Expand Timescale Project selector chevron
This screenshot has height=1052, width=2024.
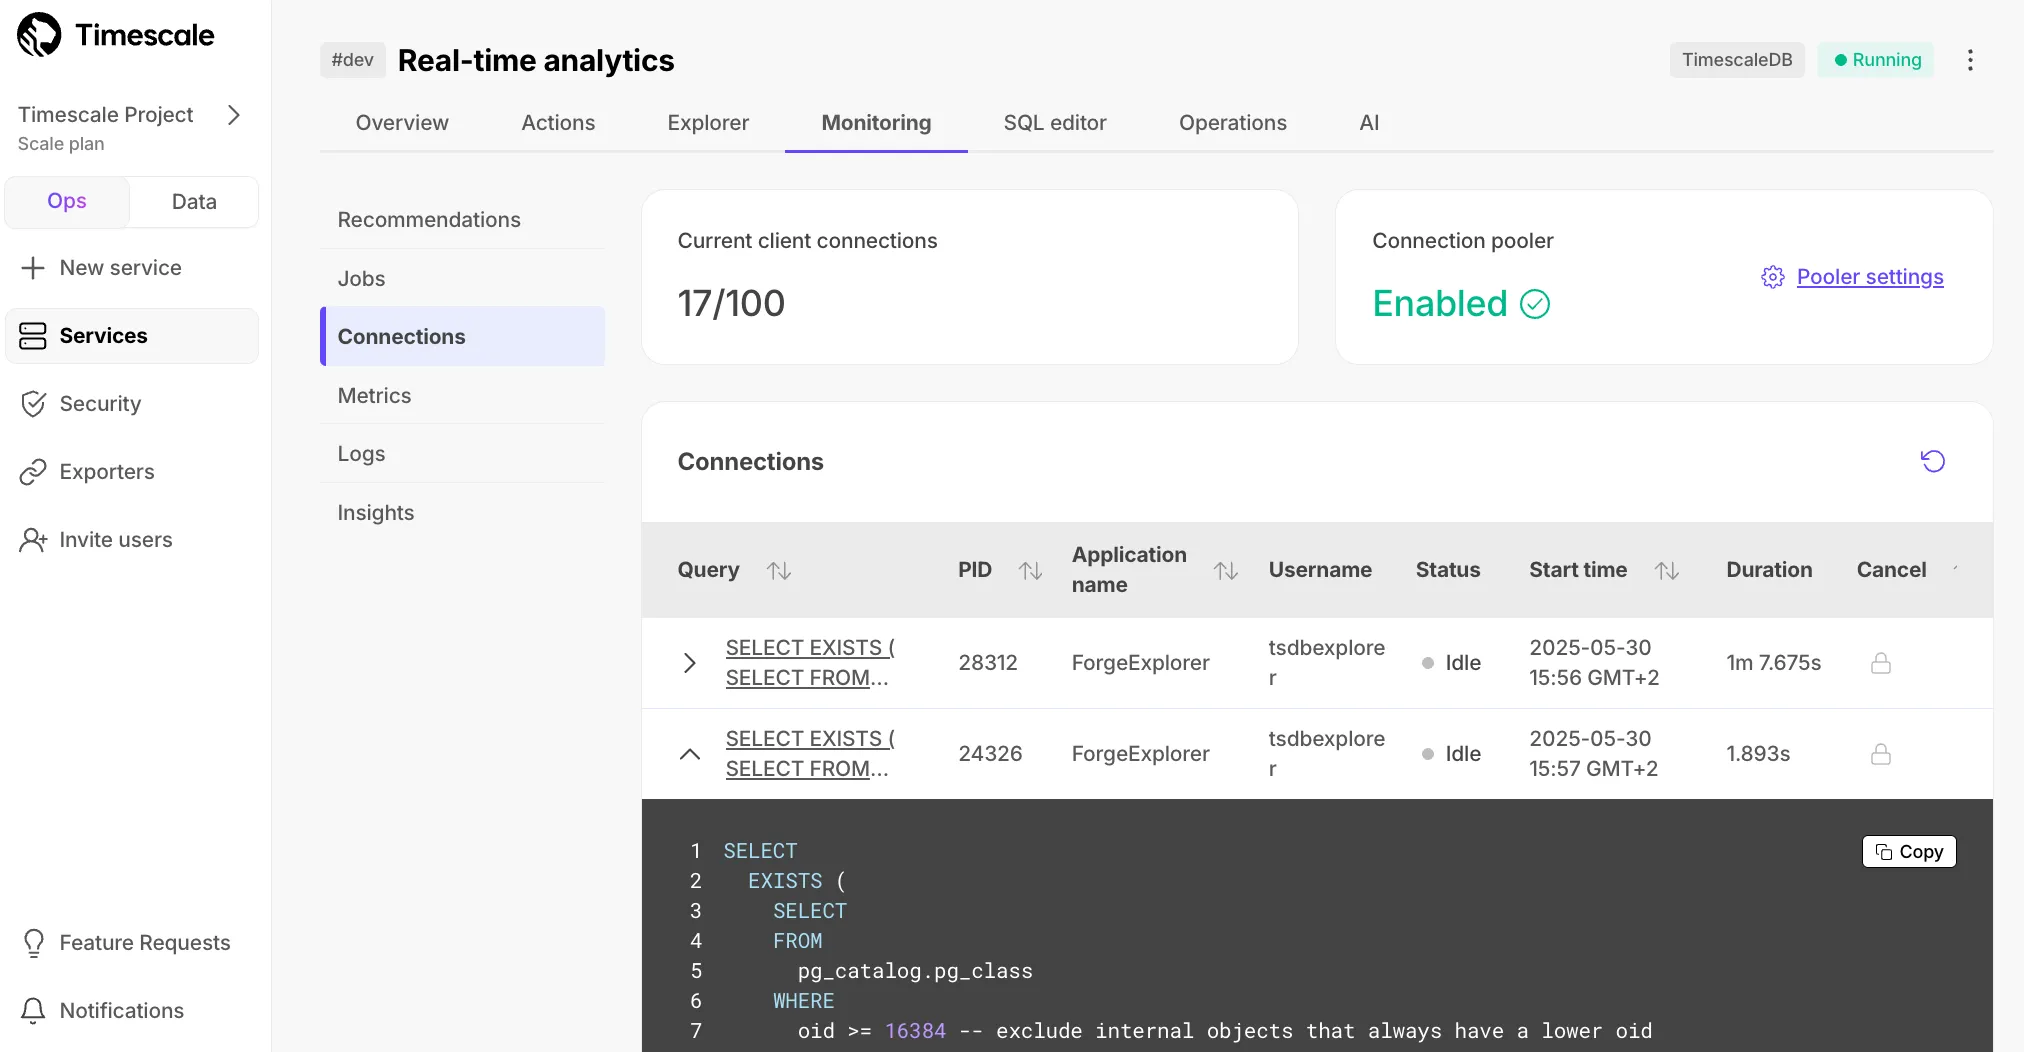234,115
